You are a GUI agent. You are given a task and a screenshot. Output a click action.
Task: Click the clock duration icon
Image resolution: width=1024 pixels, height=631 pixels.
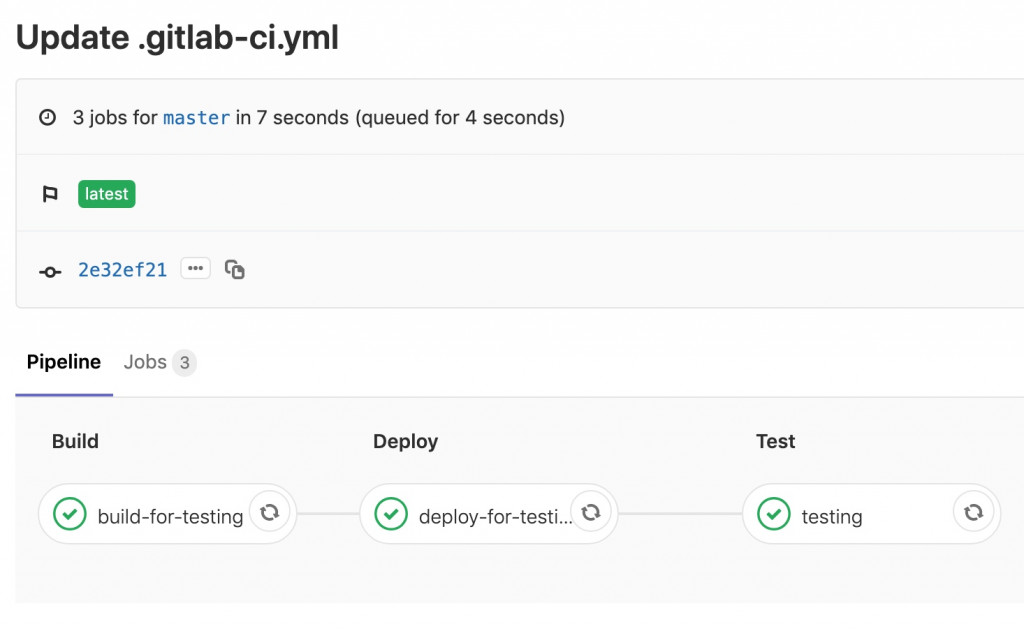tap(48, 118)
